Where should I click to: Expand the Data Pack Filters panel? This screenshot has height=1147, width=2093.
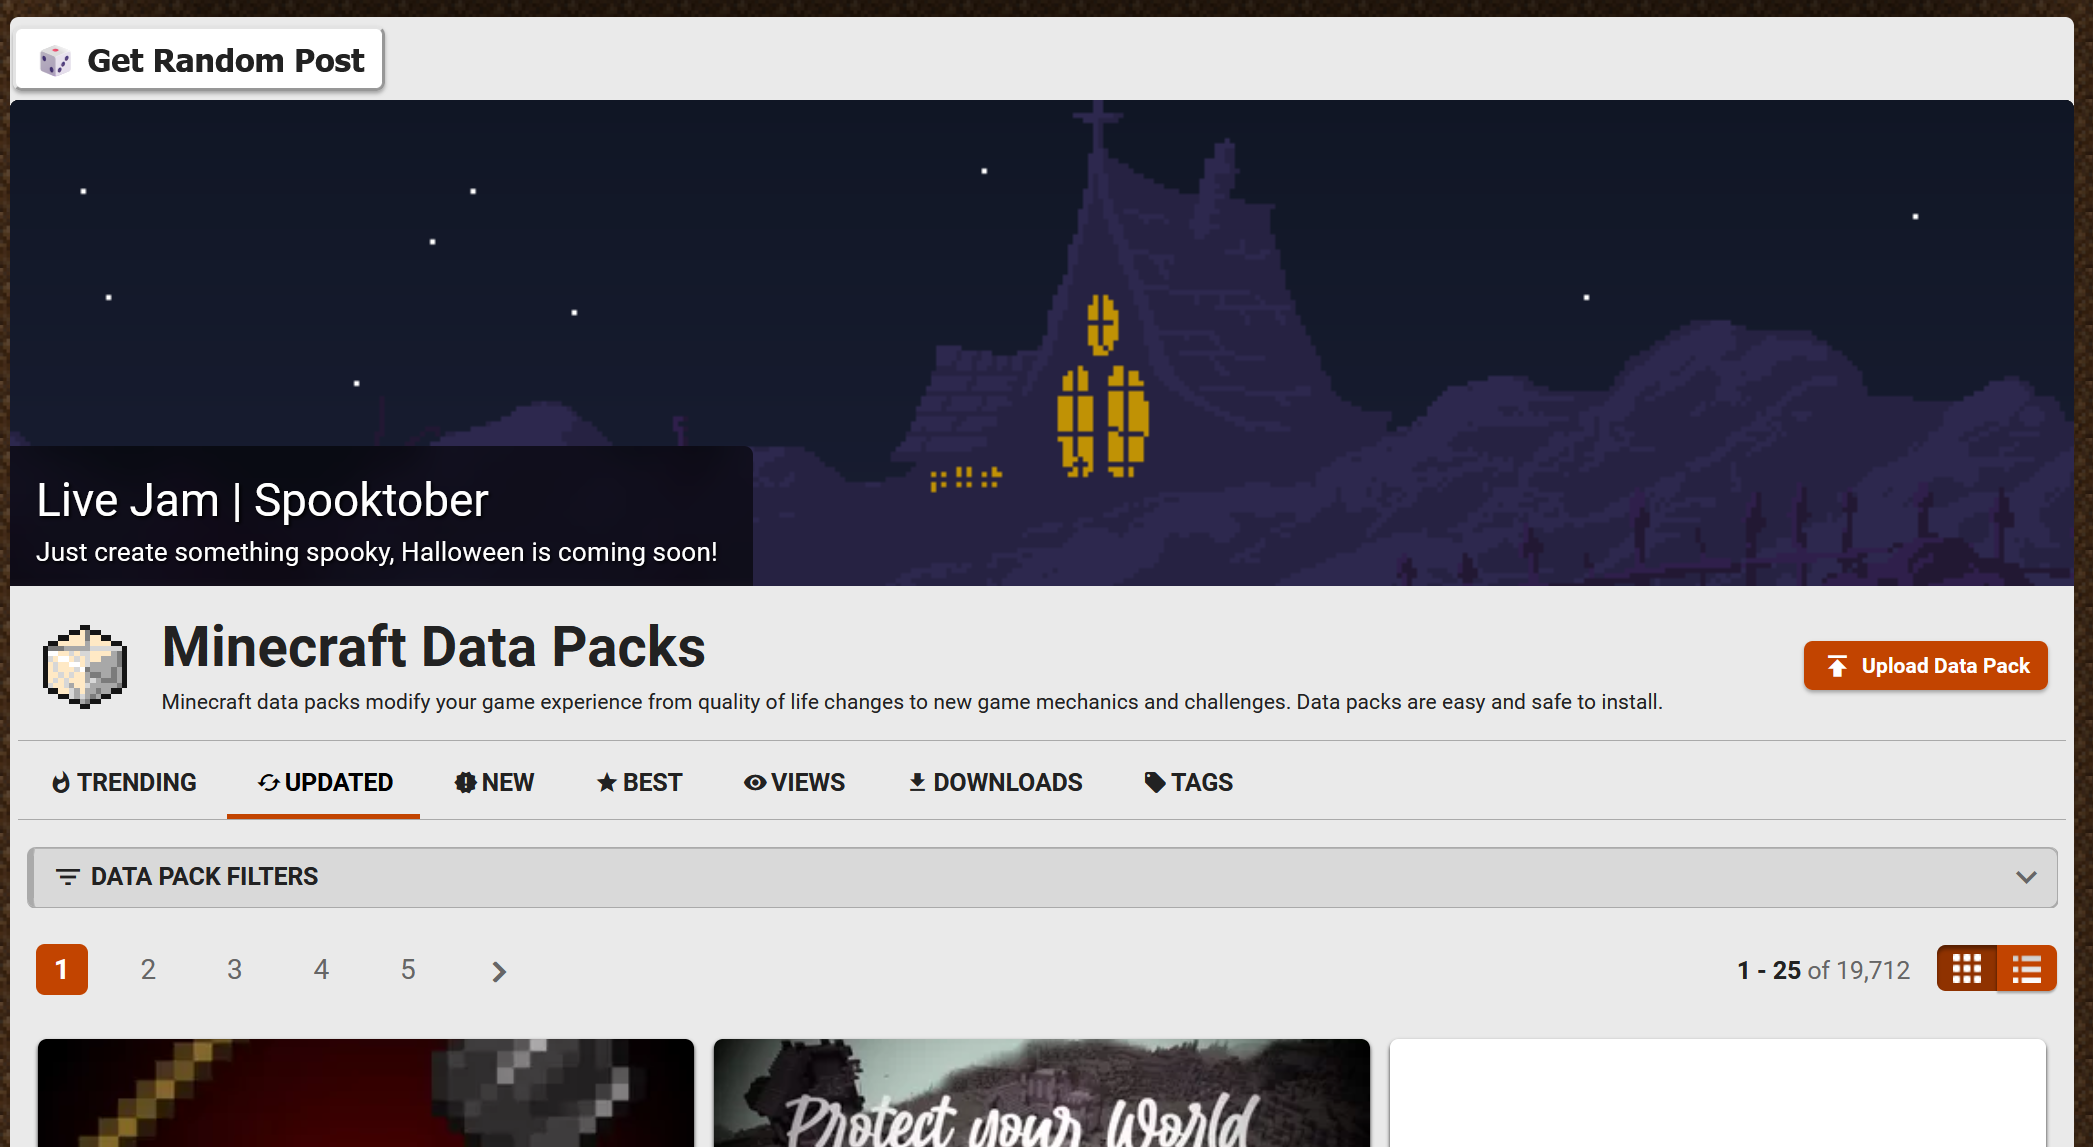(x=1042, y=877)
